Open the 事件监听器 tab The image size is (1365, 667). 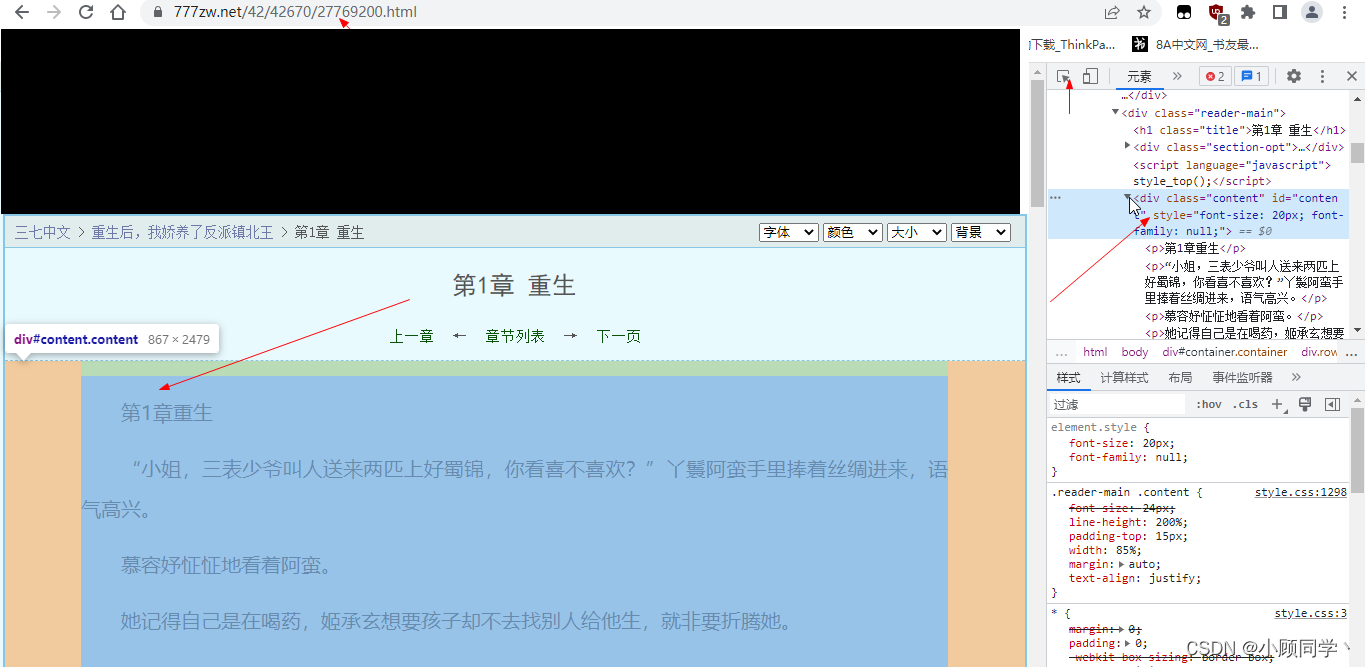(1242, 377)
